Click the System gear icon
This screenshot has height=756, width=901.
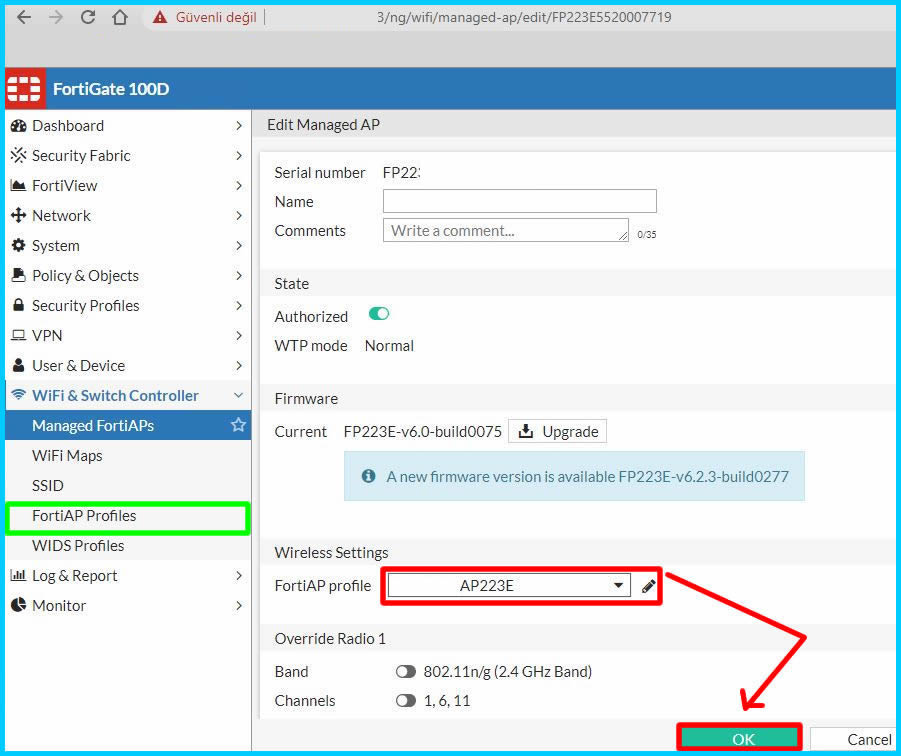click(x=18, y=245)
